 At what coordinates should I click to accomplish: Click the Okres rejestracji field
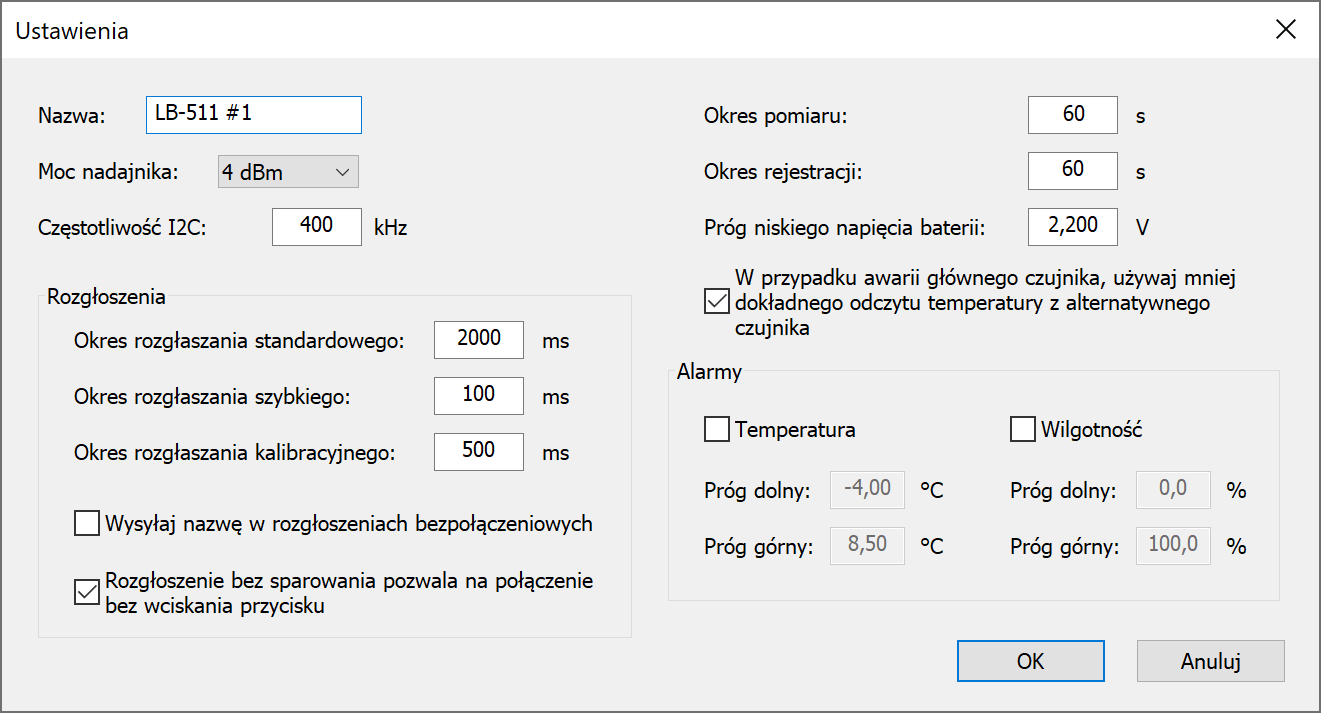pyautogui.click(x=1072, y=171)
